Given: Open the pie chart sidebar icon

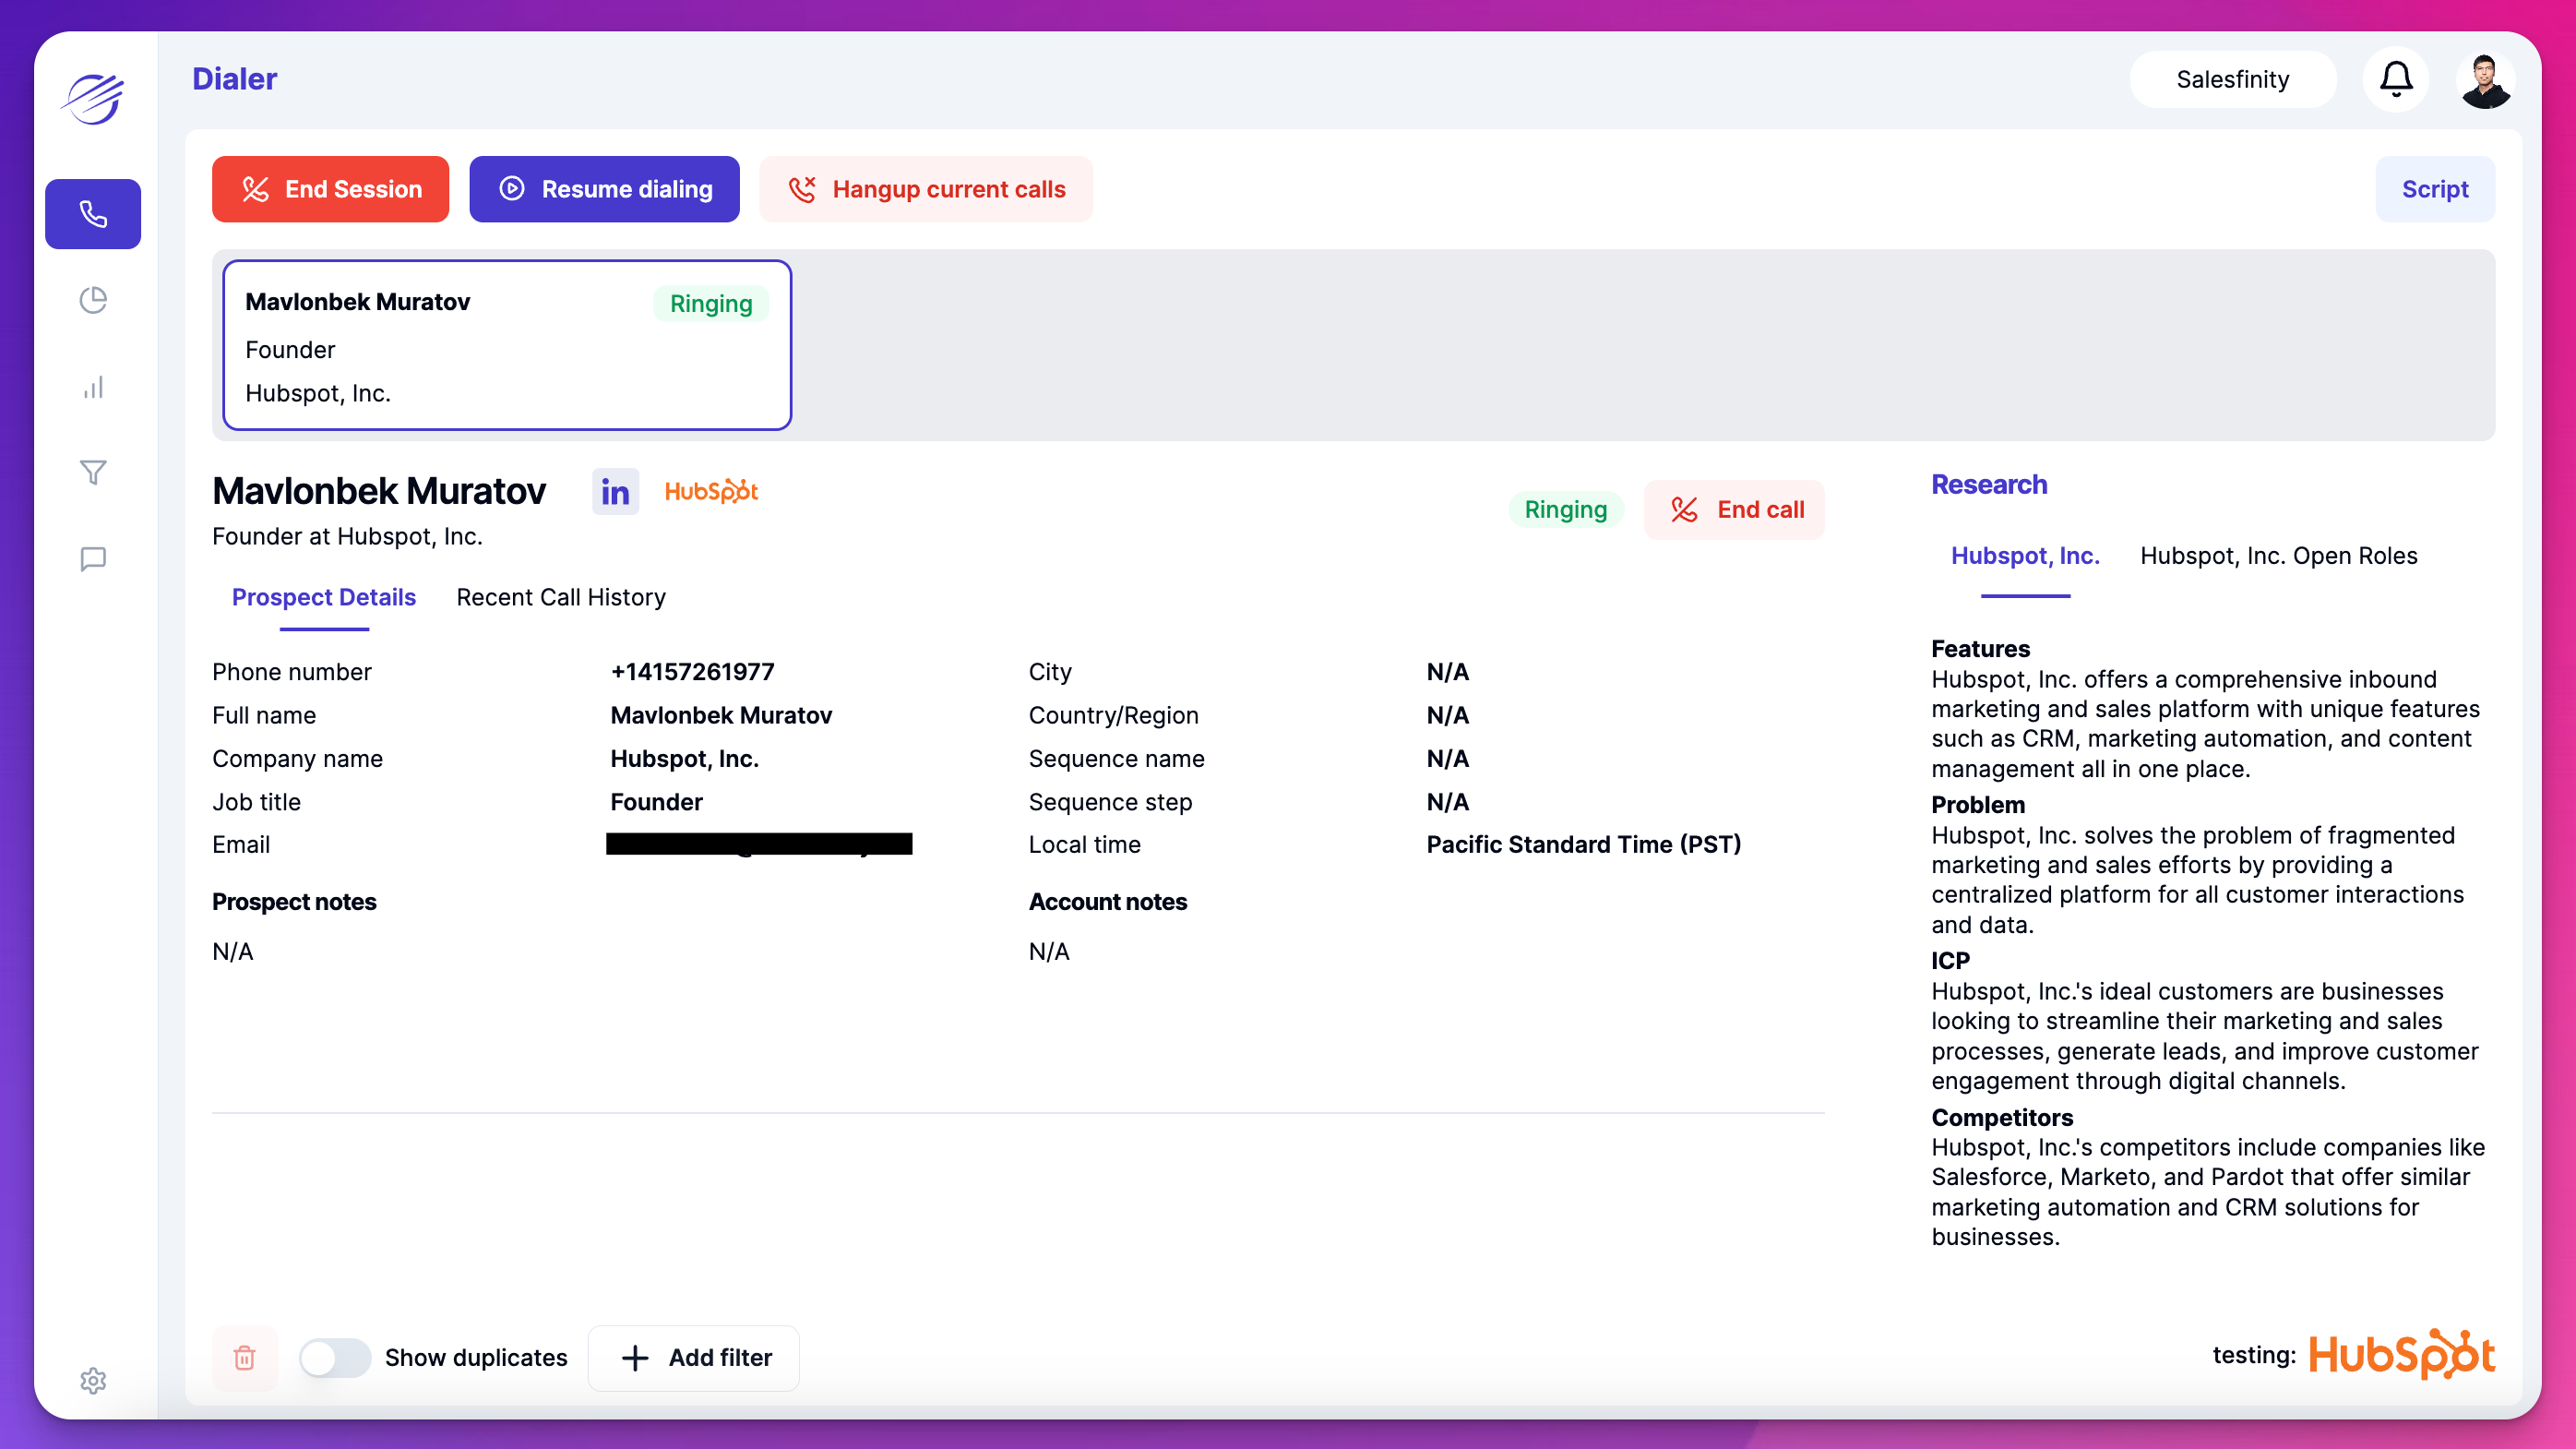Looking at the screenshot, I should pos(93,300).
